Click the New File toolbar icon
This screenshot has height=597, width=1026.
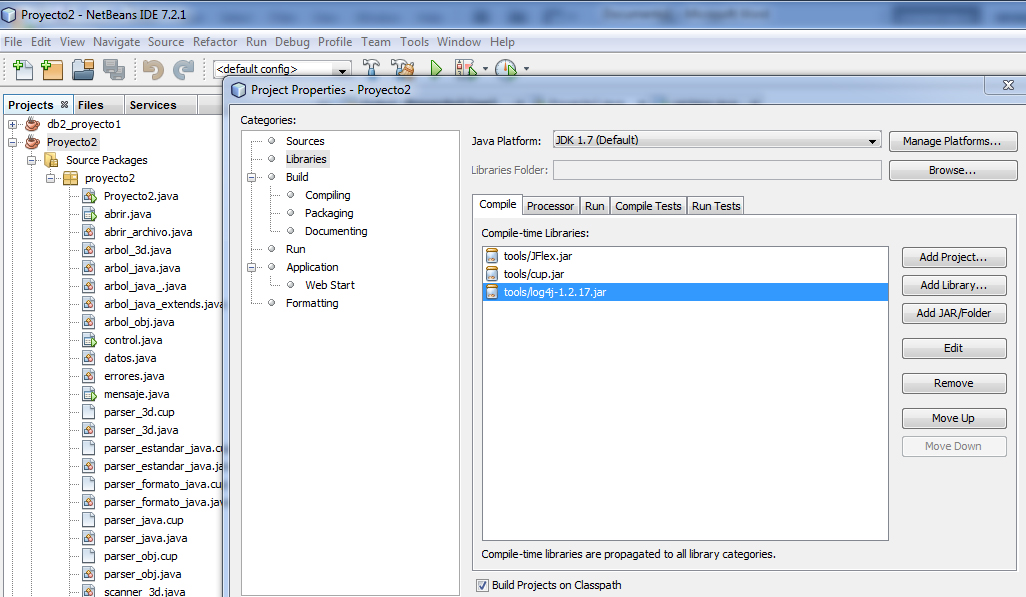pyautogui.click(x=21, y=69)
